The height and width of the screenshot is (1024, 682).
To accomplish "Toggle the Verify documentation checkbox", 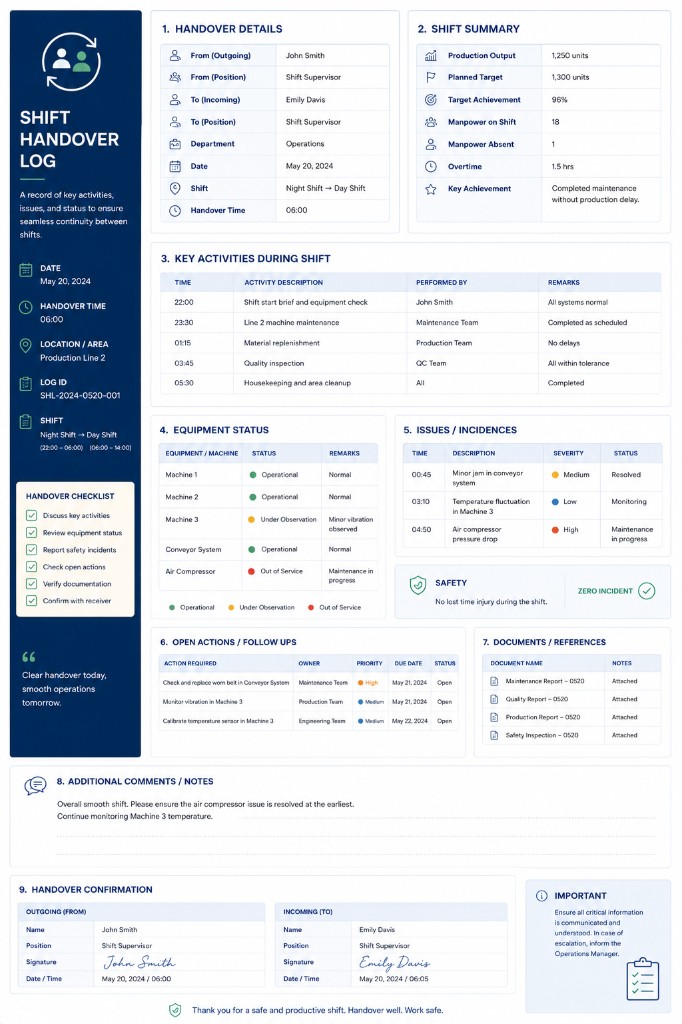I will click(31, 584).
